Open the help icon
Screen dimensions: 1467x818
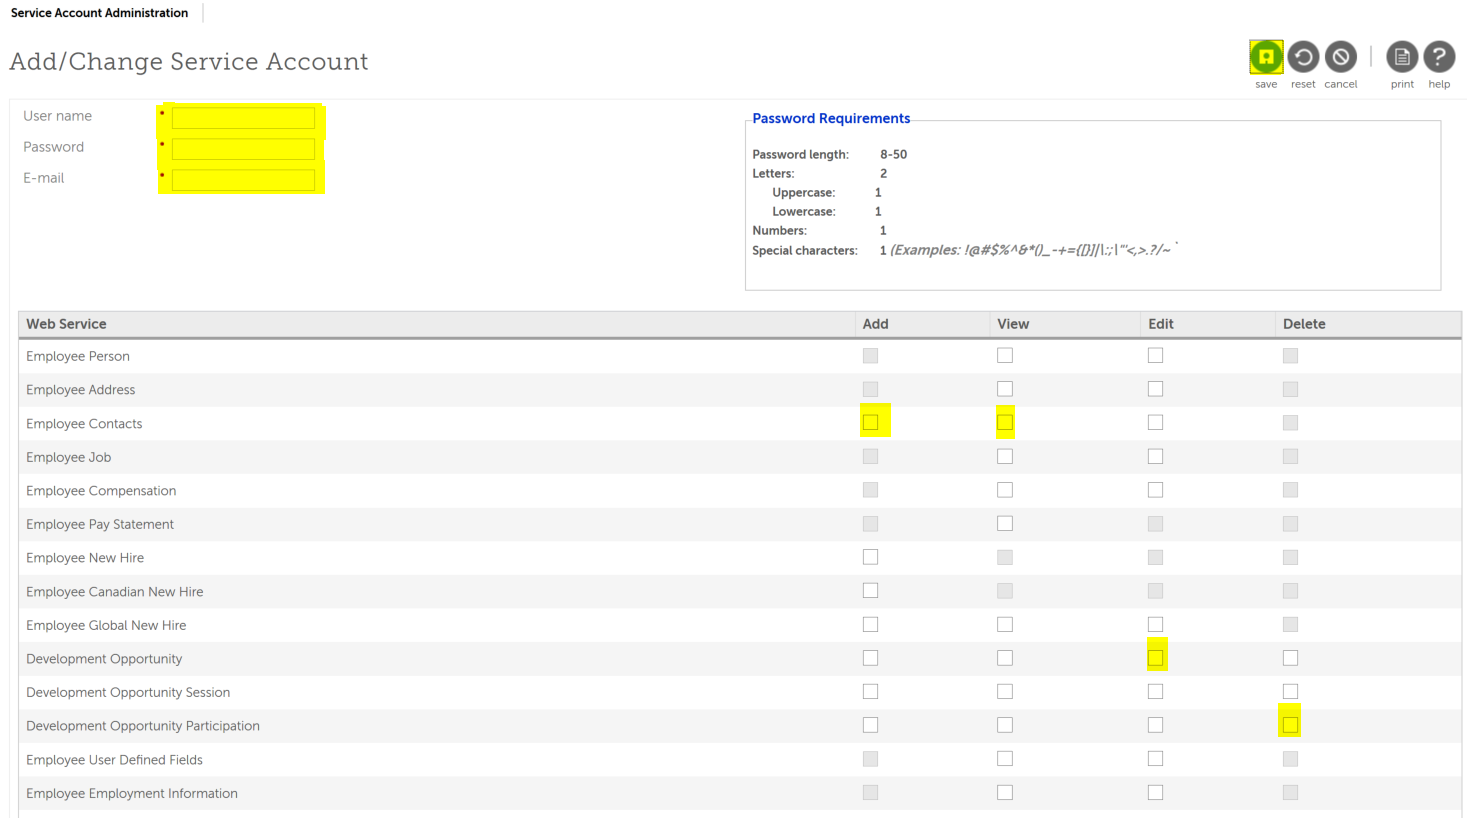point(1439,57)
